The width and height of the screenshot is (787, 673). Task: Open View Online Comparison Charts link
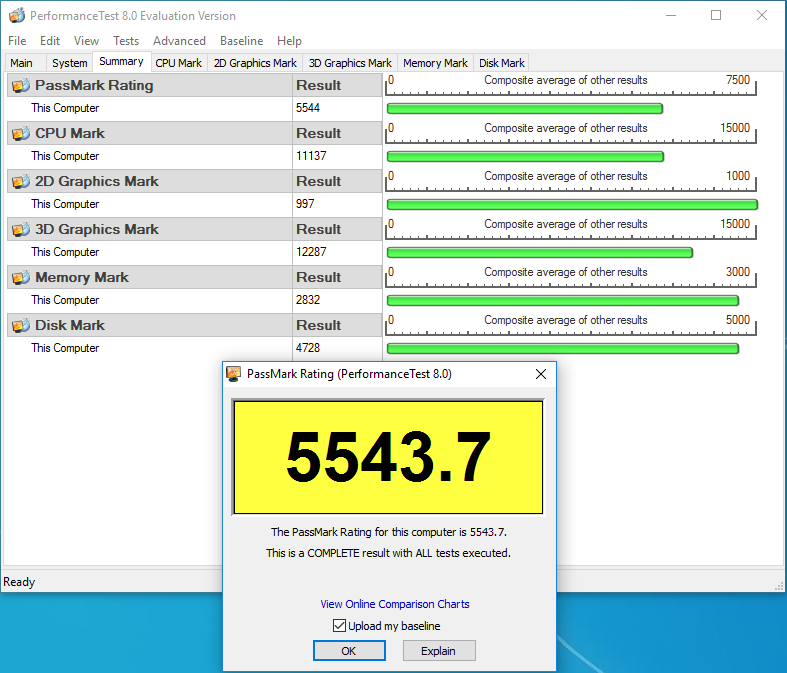[x=395, y=604]
